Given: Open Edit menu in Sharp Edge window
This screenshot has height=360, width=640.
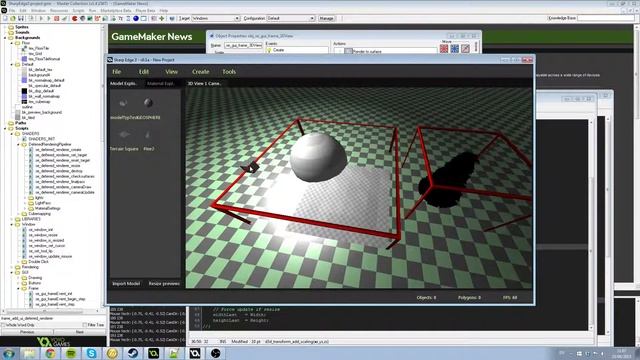Looking at the screenshot, I should [144, 71].
